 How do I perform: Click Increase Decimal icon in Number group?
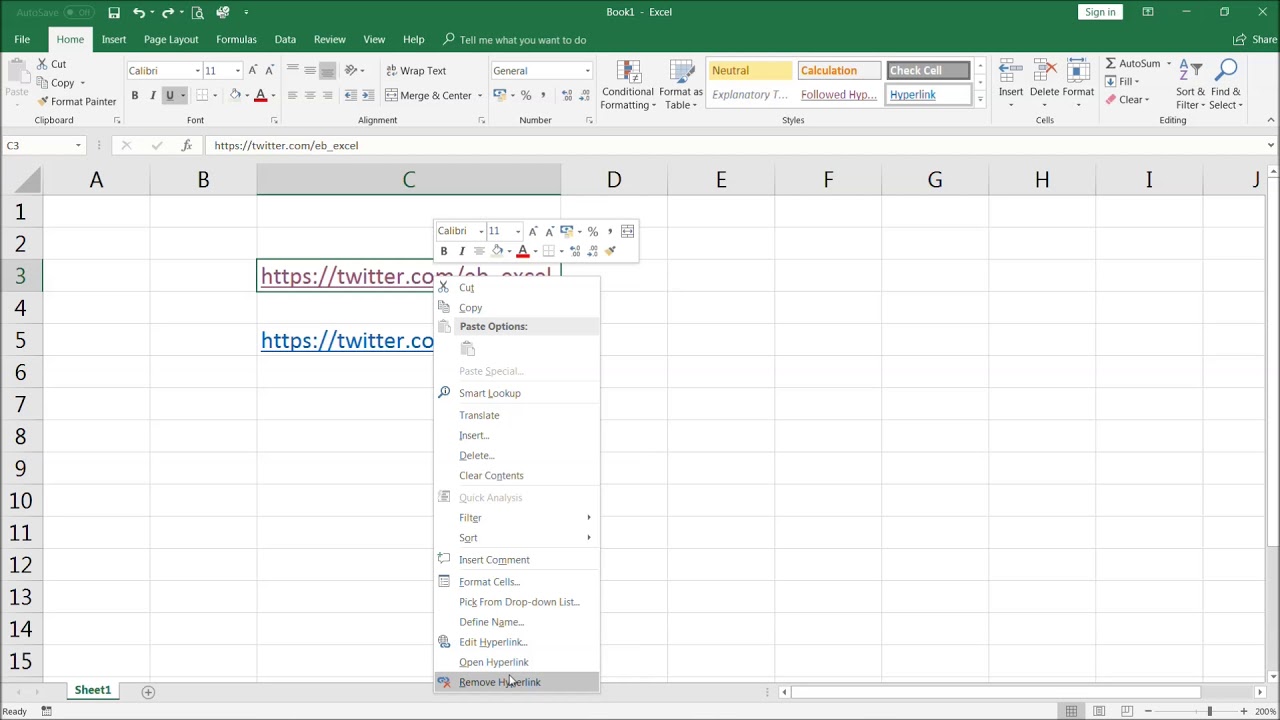(x=567, y=95)
